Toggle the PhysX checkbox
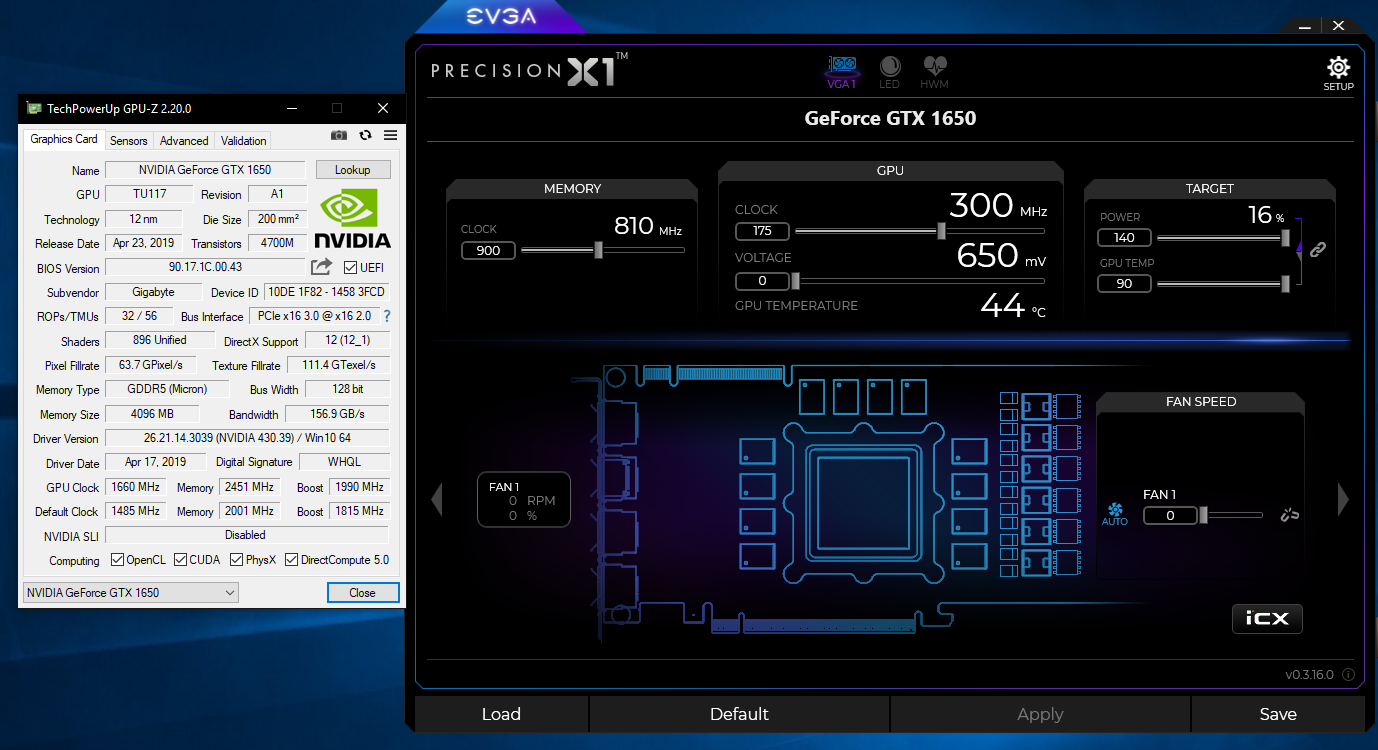The image size is (1378, 750). click(236, 559)
